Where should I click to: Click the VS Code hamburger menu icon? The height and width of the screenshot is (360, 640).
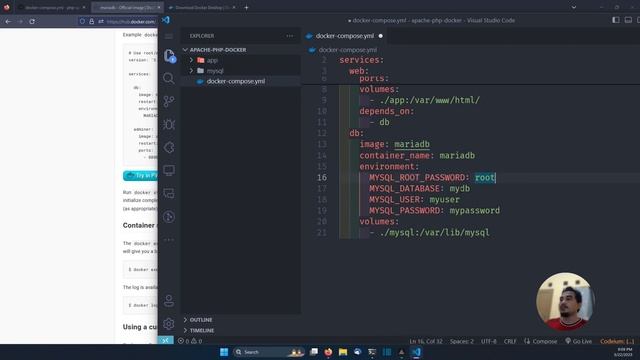pos(169,36)
